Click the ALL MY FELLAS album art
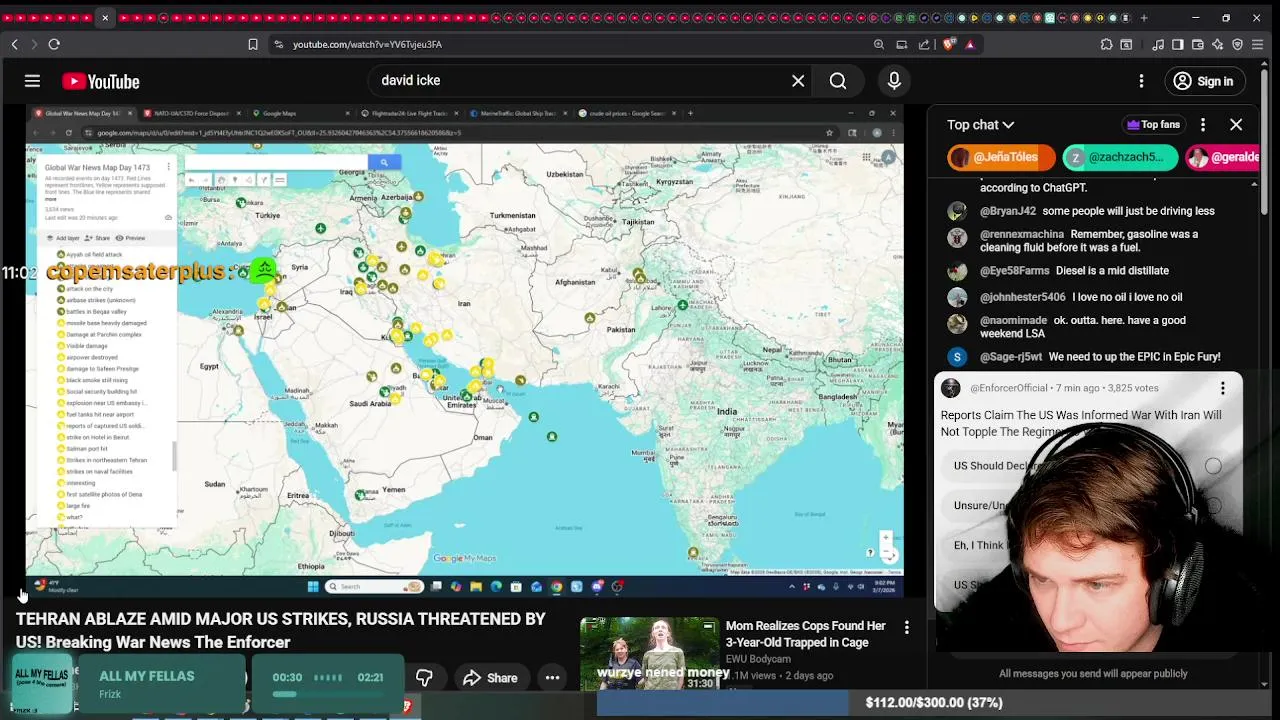 click(x=41, y=684)
